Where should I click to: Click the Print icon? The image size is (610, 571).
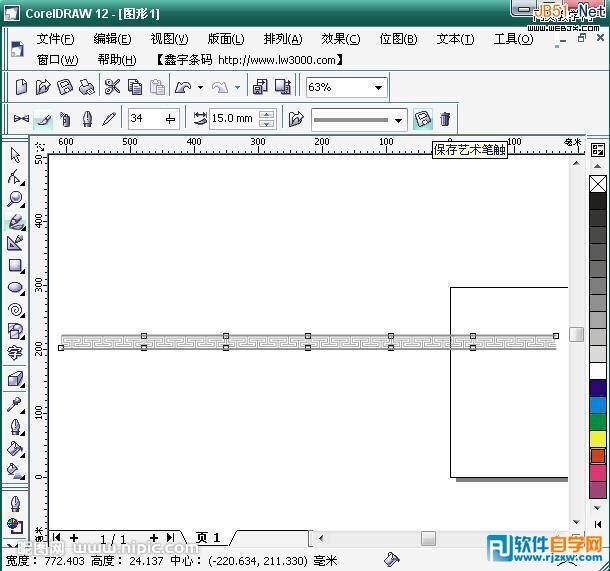[x=86, y=87]
